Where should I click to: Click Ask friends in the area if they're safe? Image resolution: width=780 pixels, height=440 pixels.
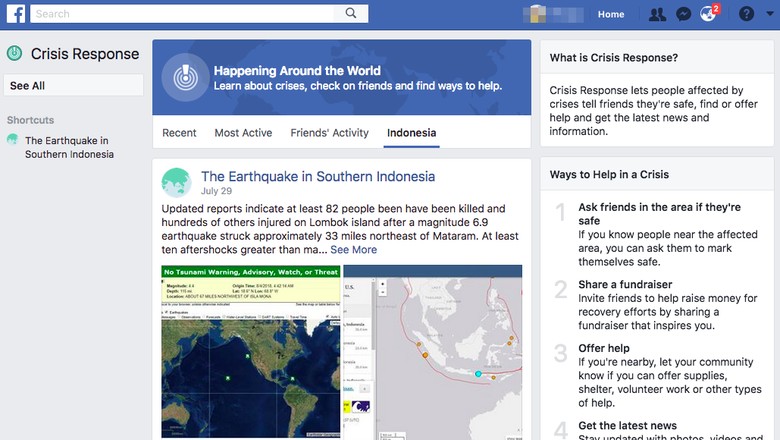click(659, 214)
